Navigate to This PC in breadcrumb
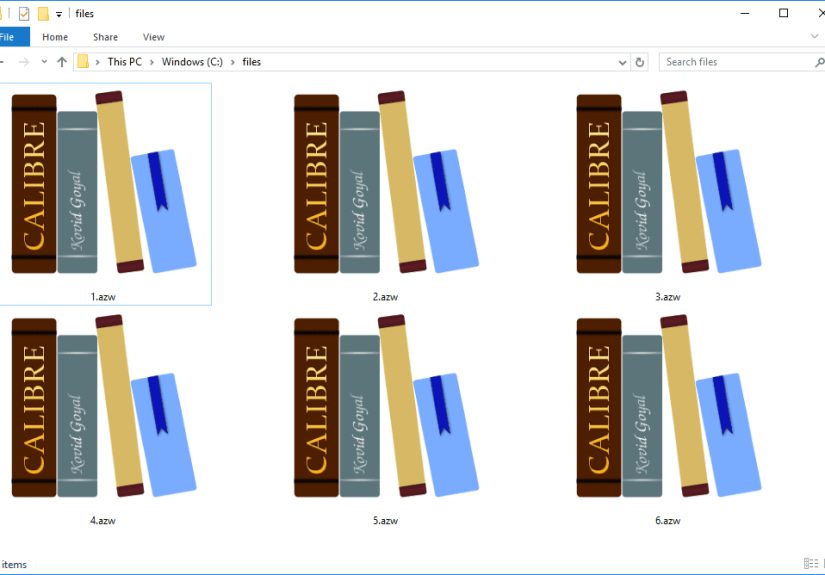This screenshot has height=575, width=825. coord(125,62)
